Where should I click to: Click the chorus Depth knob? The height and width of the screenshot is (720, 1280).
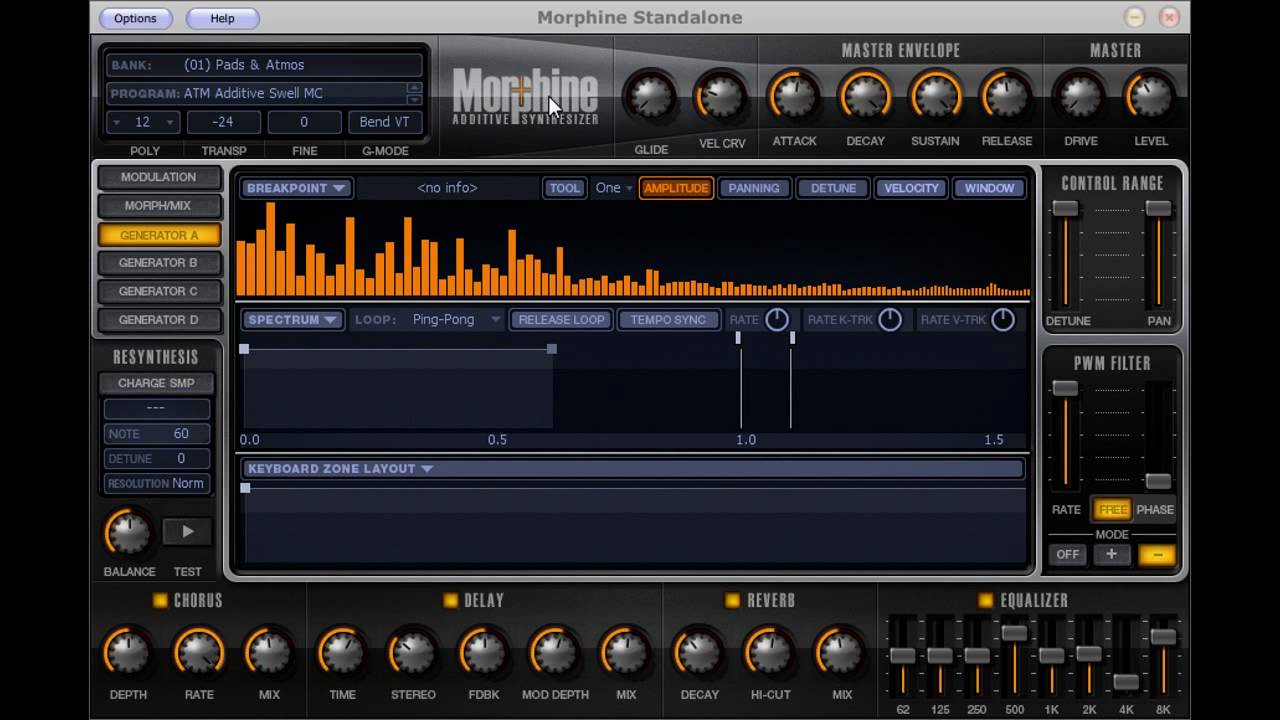(127, 653)
